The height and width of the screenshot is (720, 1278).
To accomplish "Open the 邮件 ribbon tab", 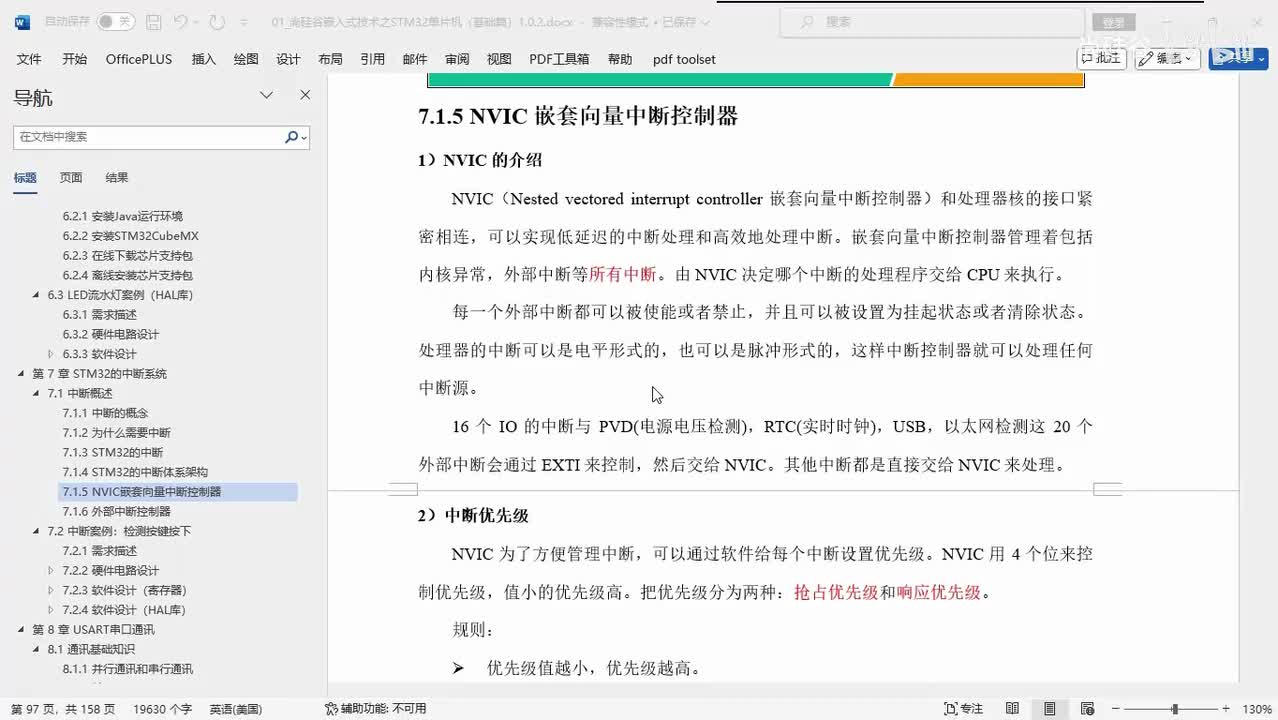I will (x=414, y=59).
